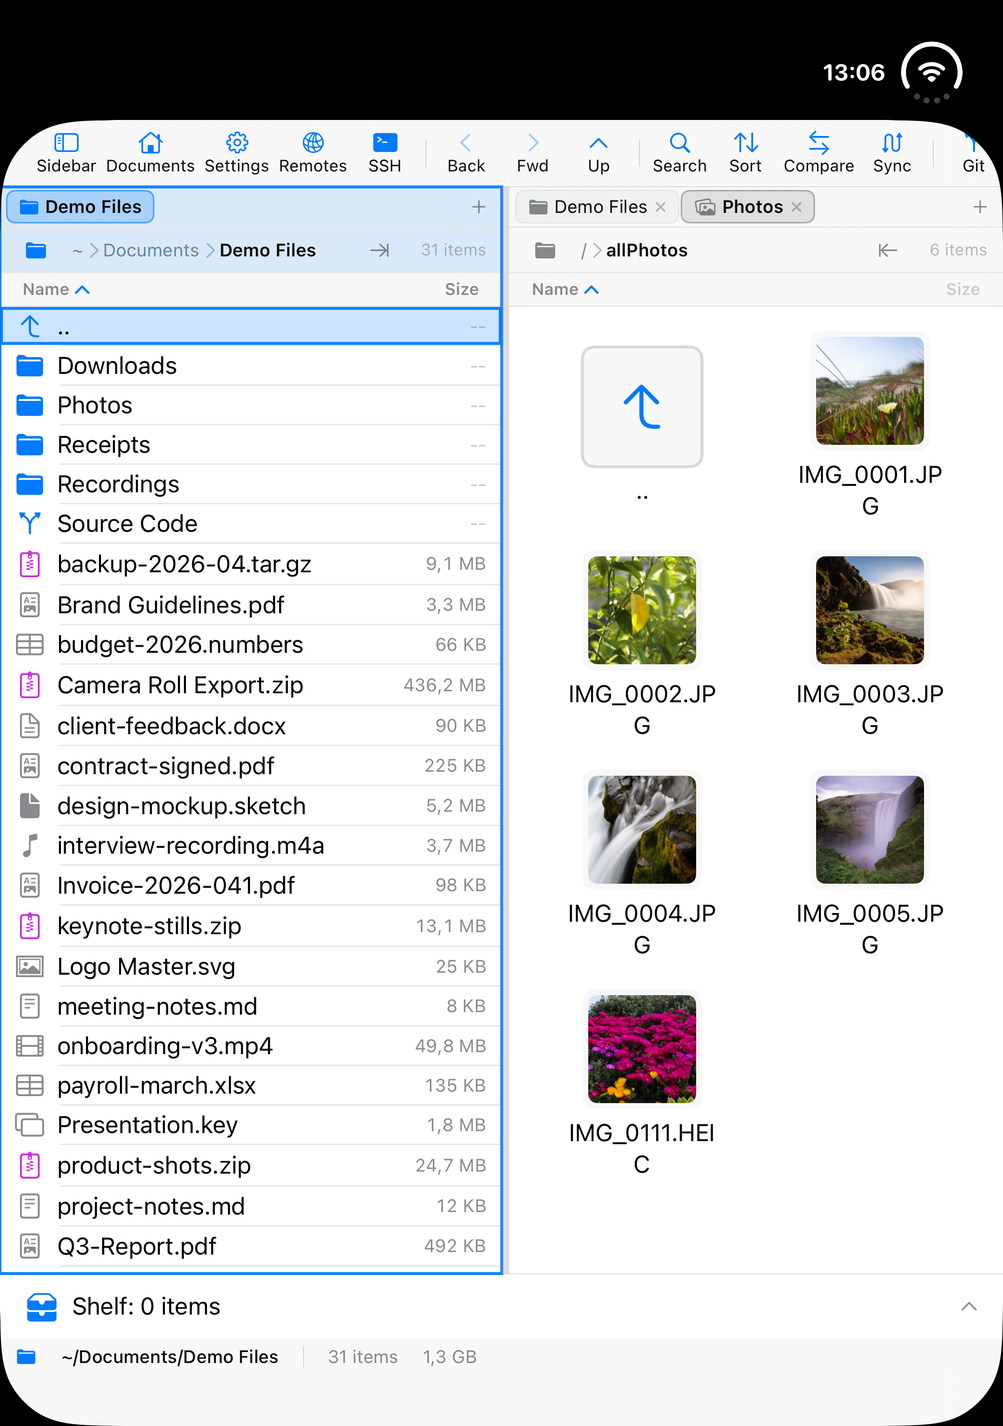Select interview-recording.m4a audio file

[x=252, y=846]
